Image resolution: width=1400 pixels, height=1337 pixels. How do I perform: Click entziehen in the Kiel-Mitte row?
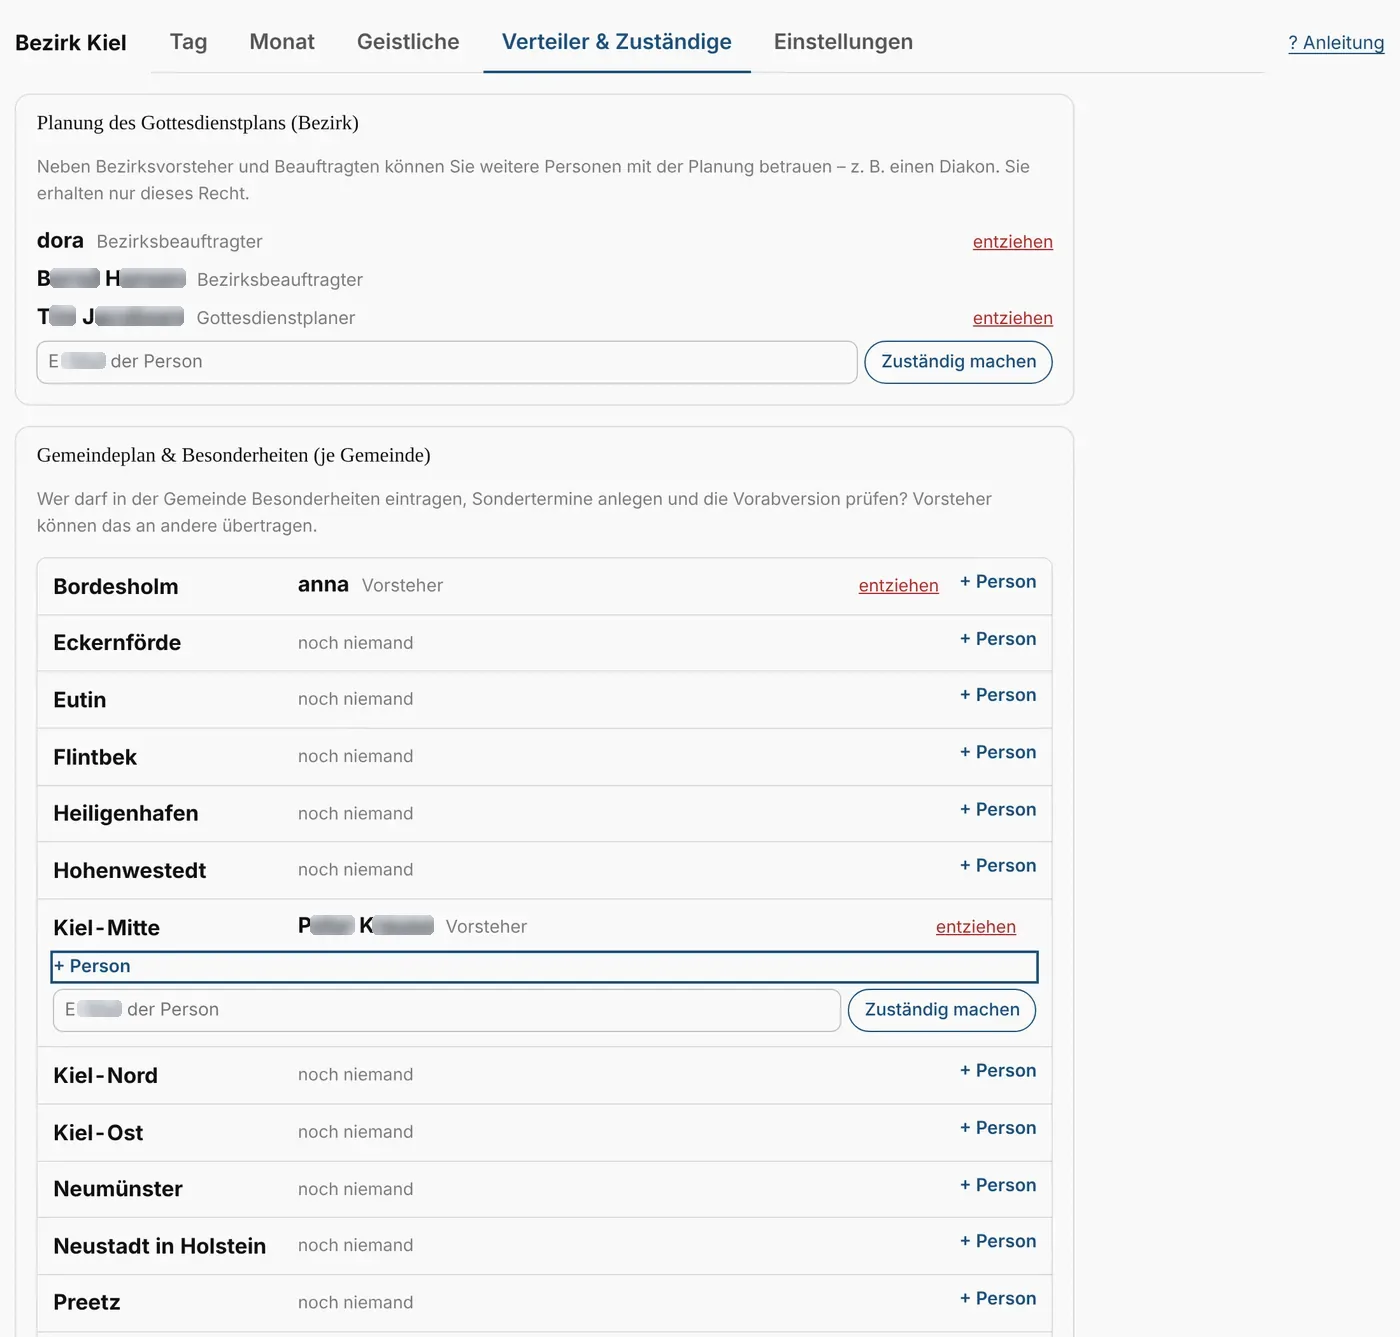975,927
